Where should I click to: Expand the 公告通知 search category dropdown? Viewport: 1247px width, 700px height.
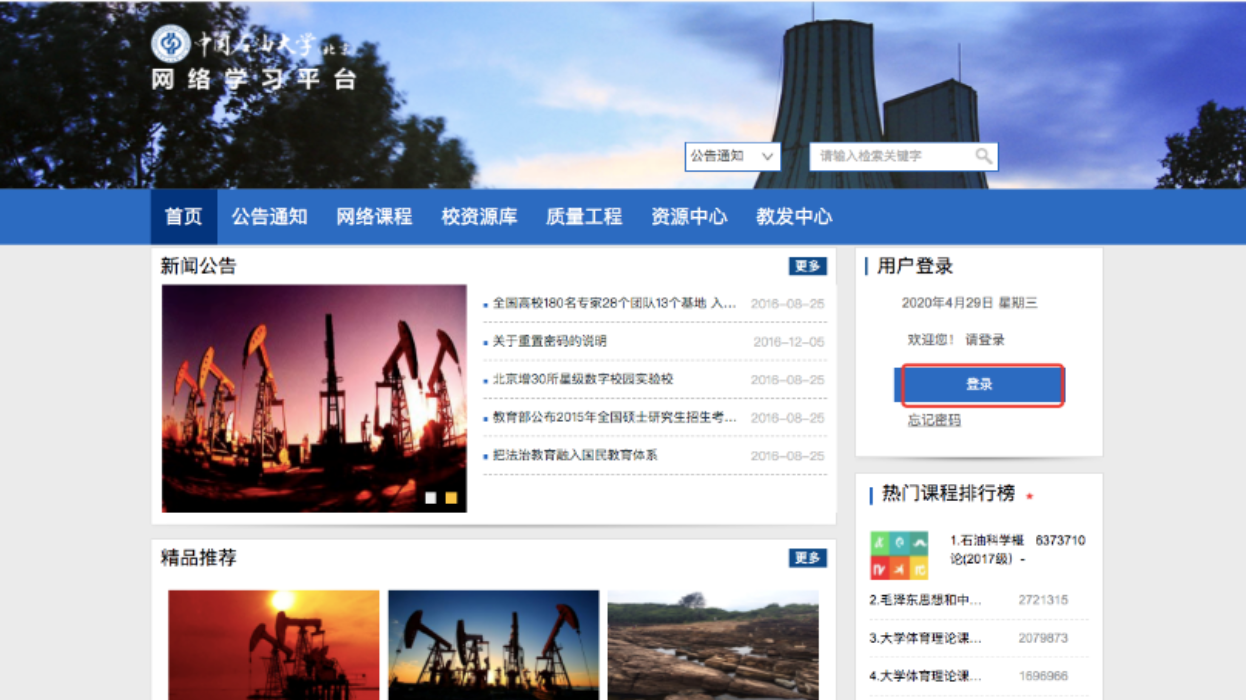732,156
